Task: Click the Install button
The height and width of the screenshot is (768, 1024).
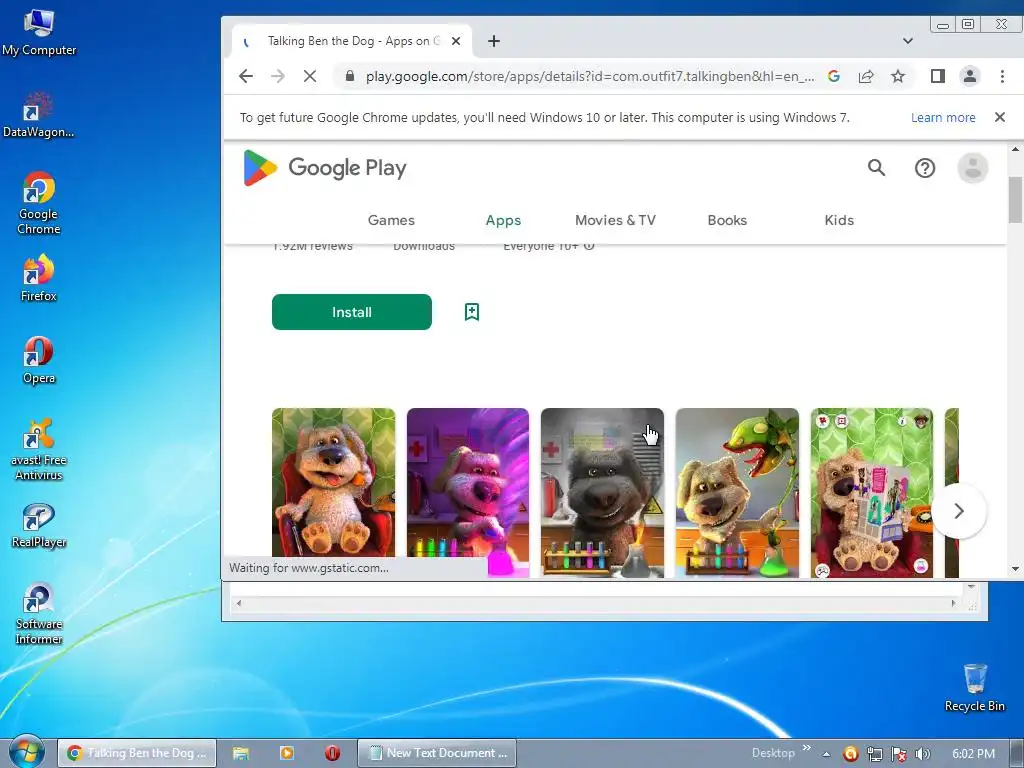Action: tap(351, 312)
